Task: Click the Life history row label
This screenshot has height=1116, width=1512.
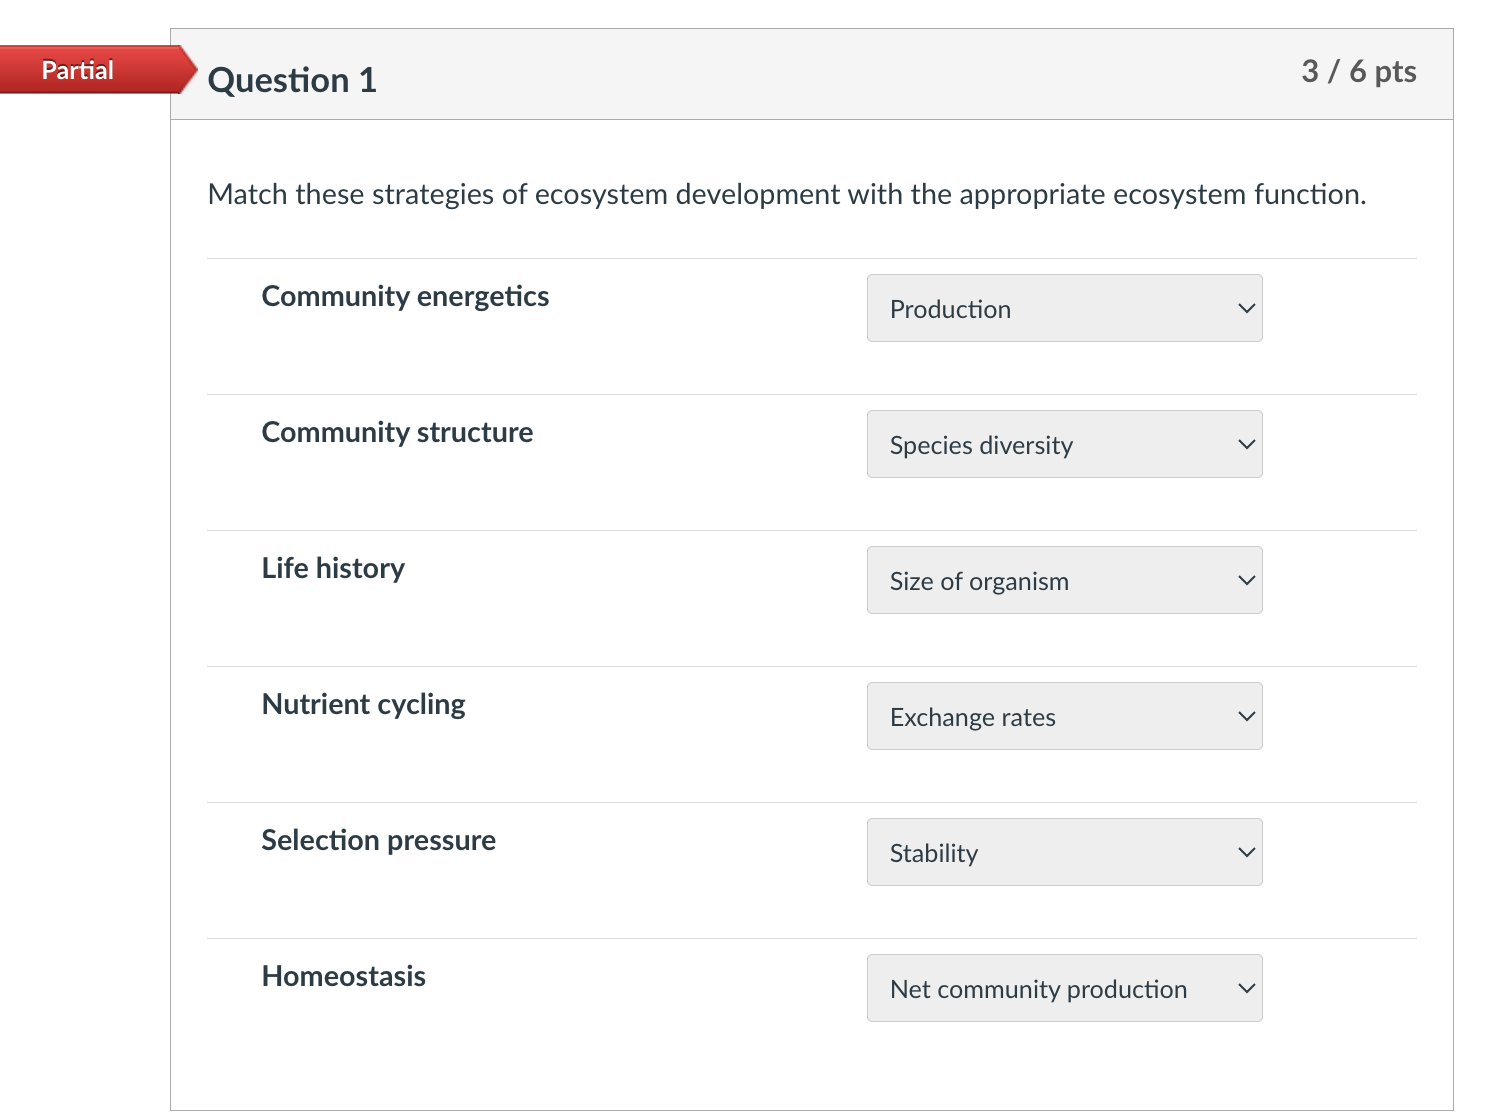Action: [x=333, y=568]
